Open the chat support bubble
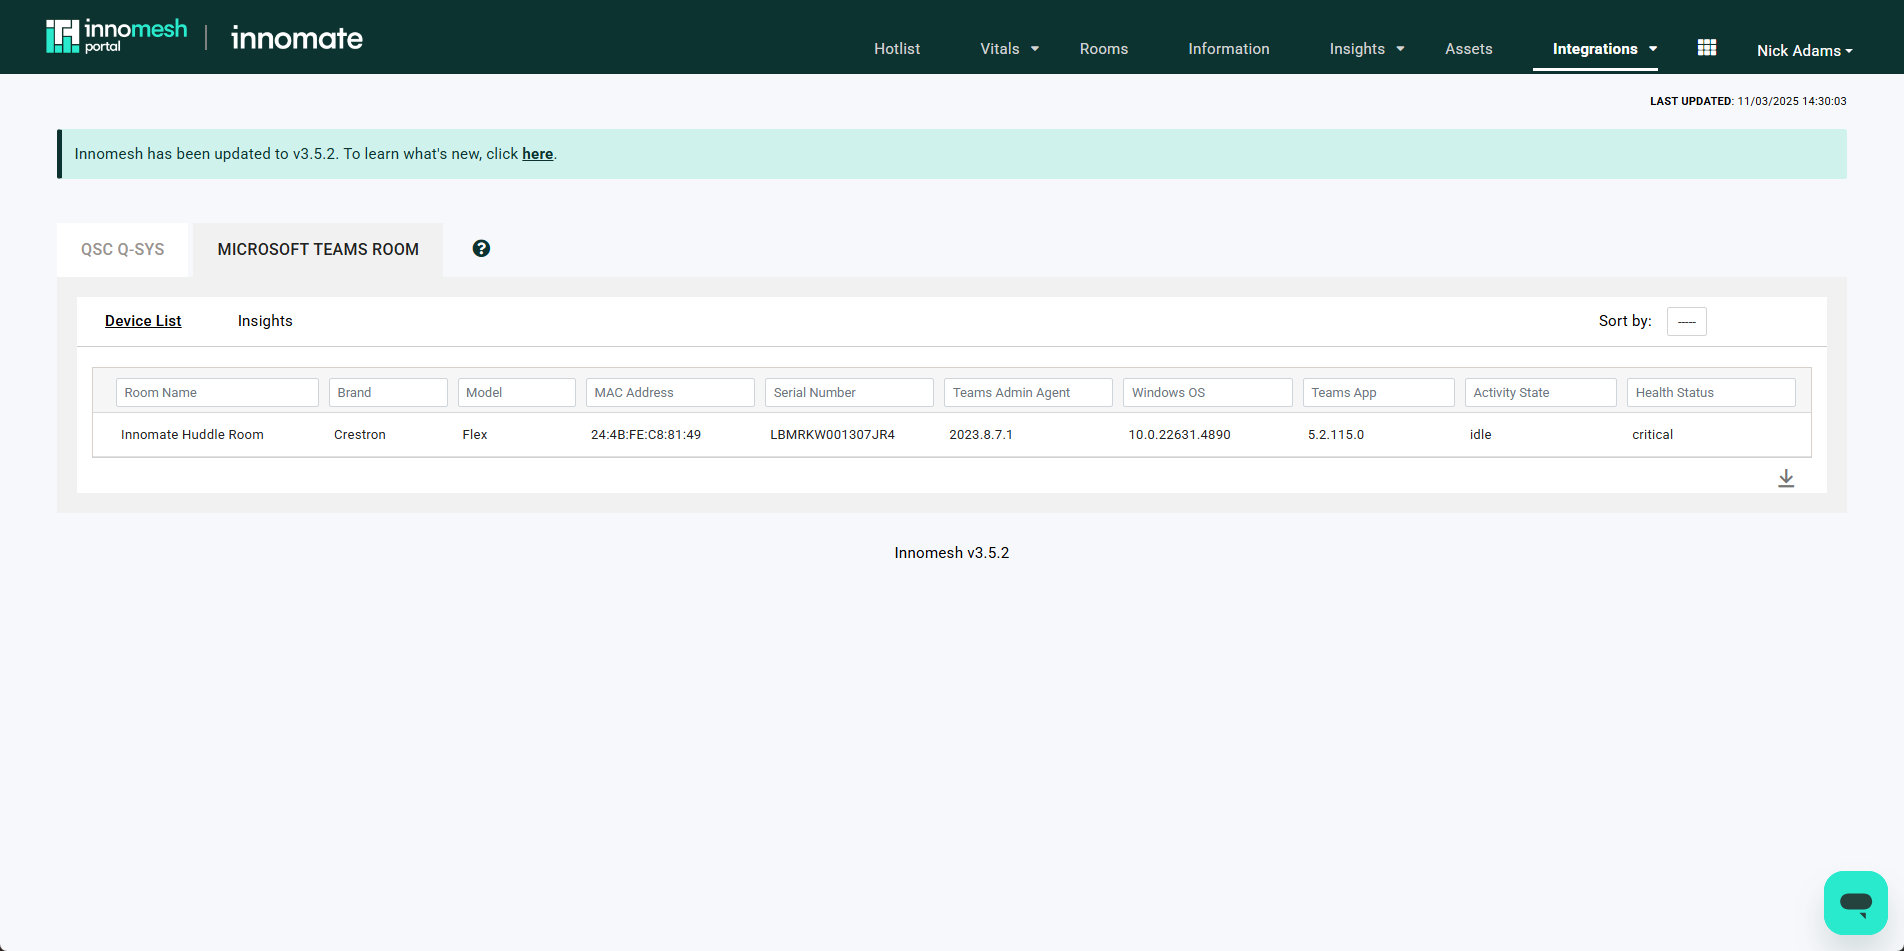The height and width of the screenshot is (951, 1904). (x=1855, y=902)
